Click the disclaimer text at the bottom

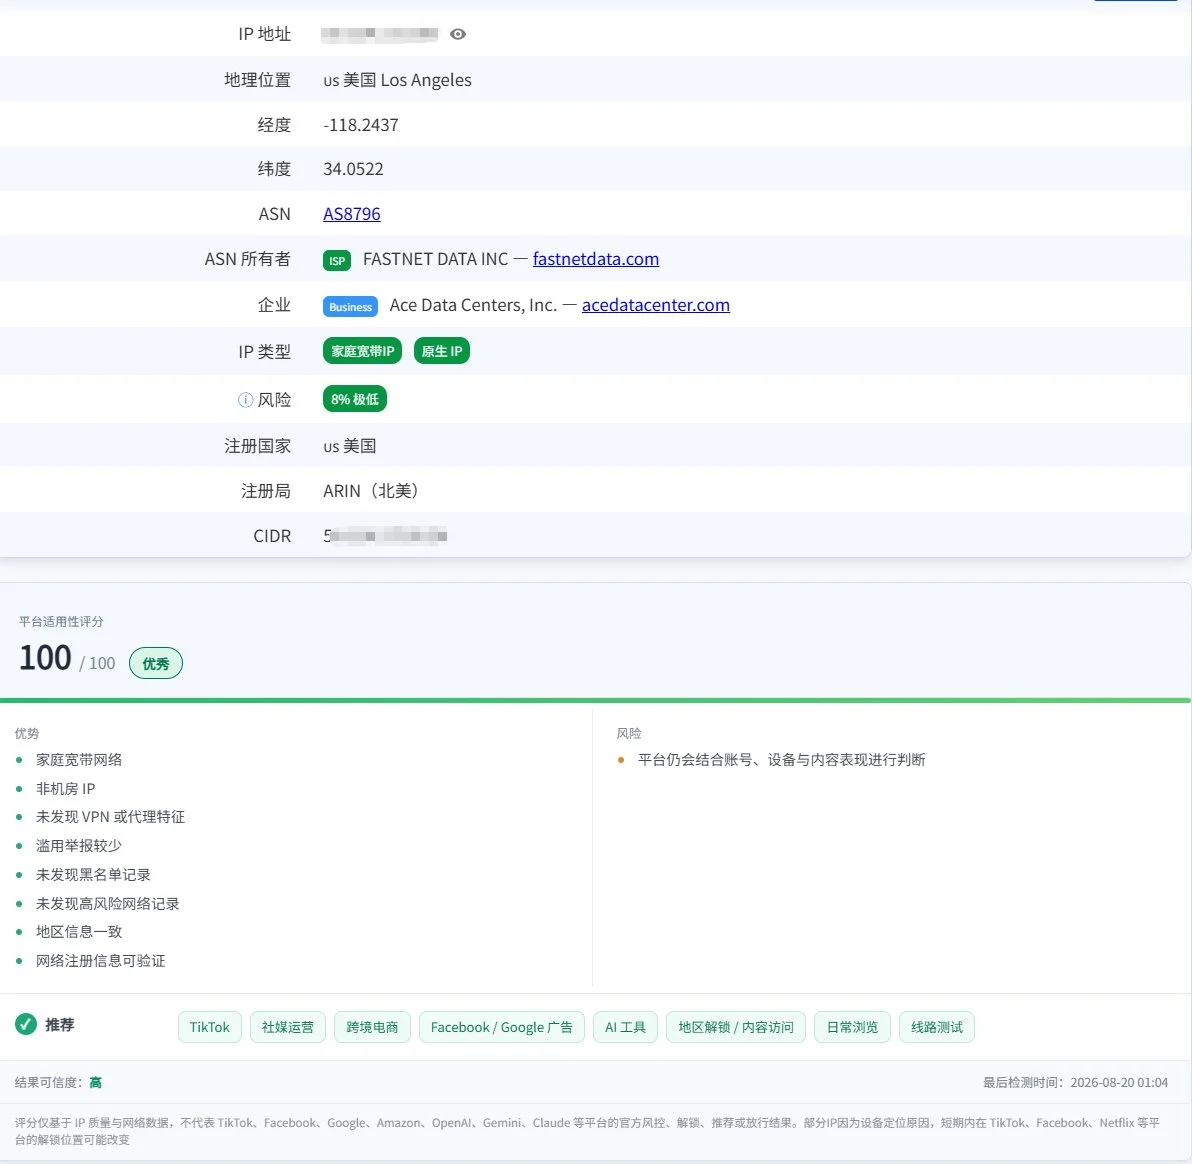587,1131
